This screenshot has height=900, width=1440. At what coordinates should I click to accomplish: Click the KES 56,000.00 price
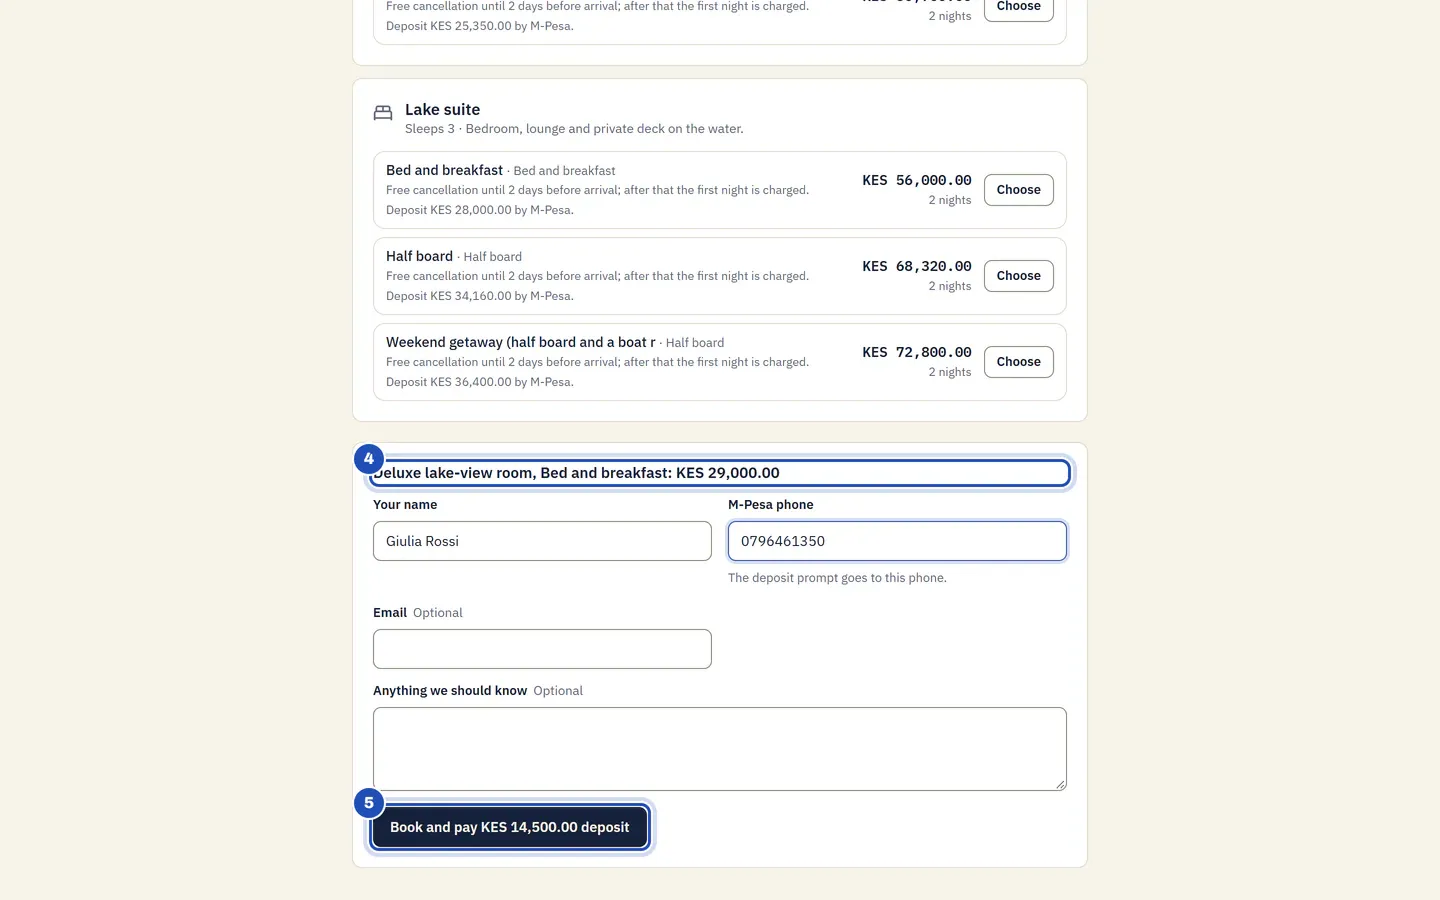click(917, 180)
